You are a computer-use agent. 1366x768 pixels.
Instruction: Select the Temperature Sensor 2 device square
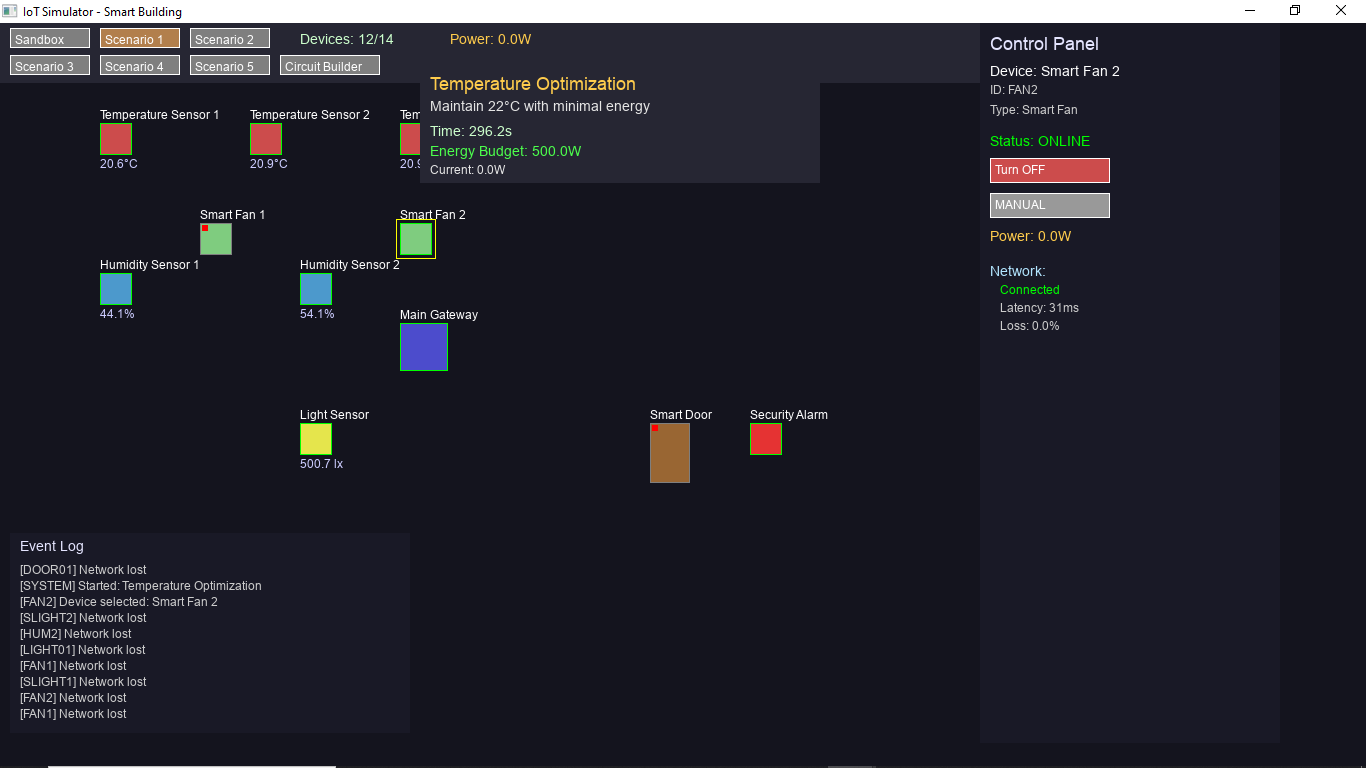pyautogui.click(x=266, y=139)
